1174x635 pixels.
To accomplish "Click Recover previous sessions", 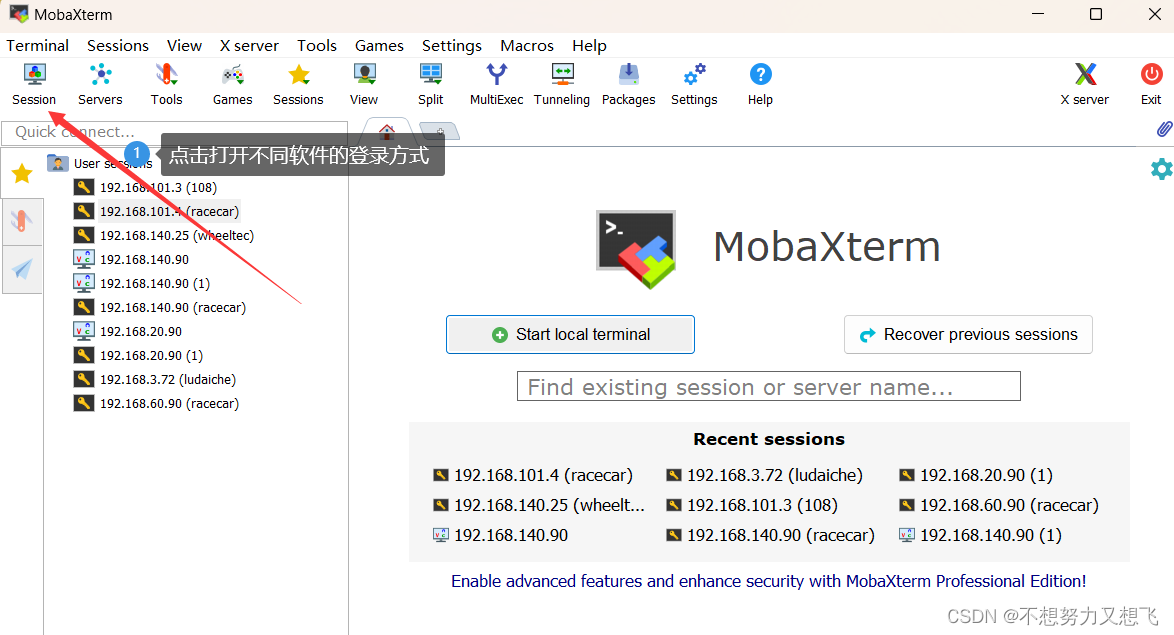I will [967, 334].
